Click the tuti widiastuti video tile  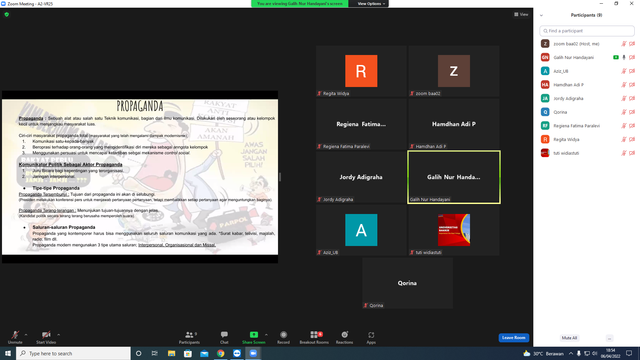tap(453, 230)
